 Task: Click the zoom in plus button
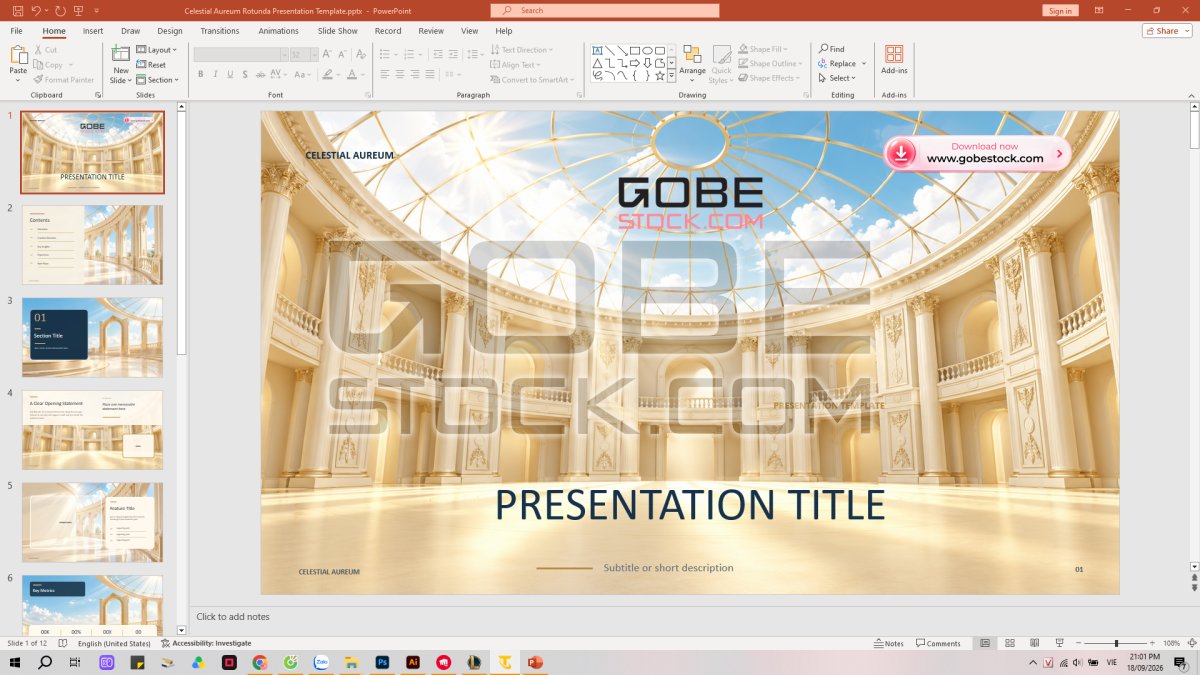(1151, 643)
